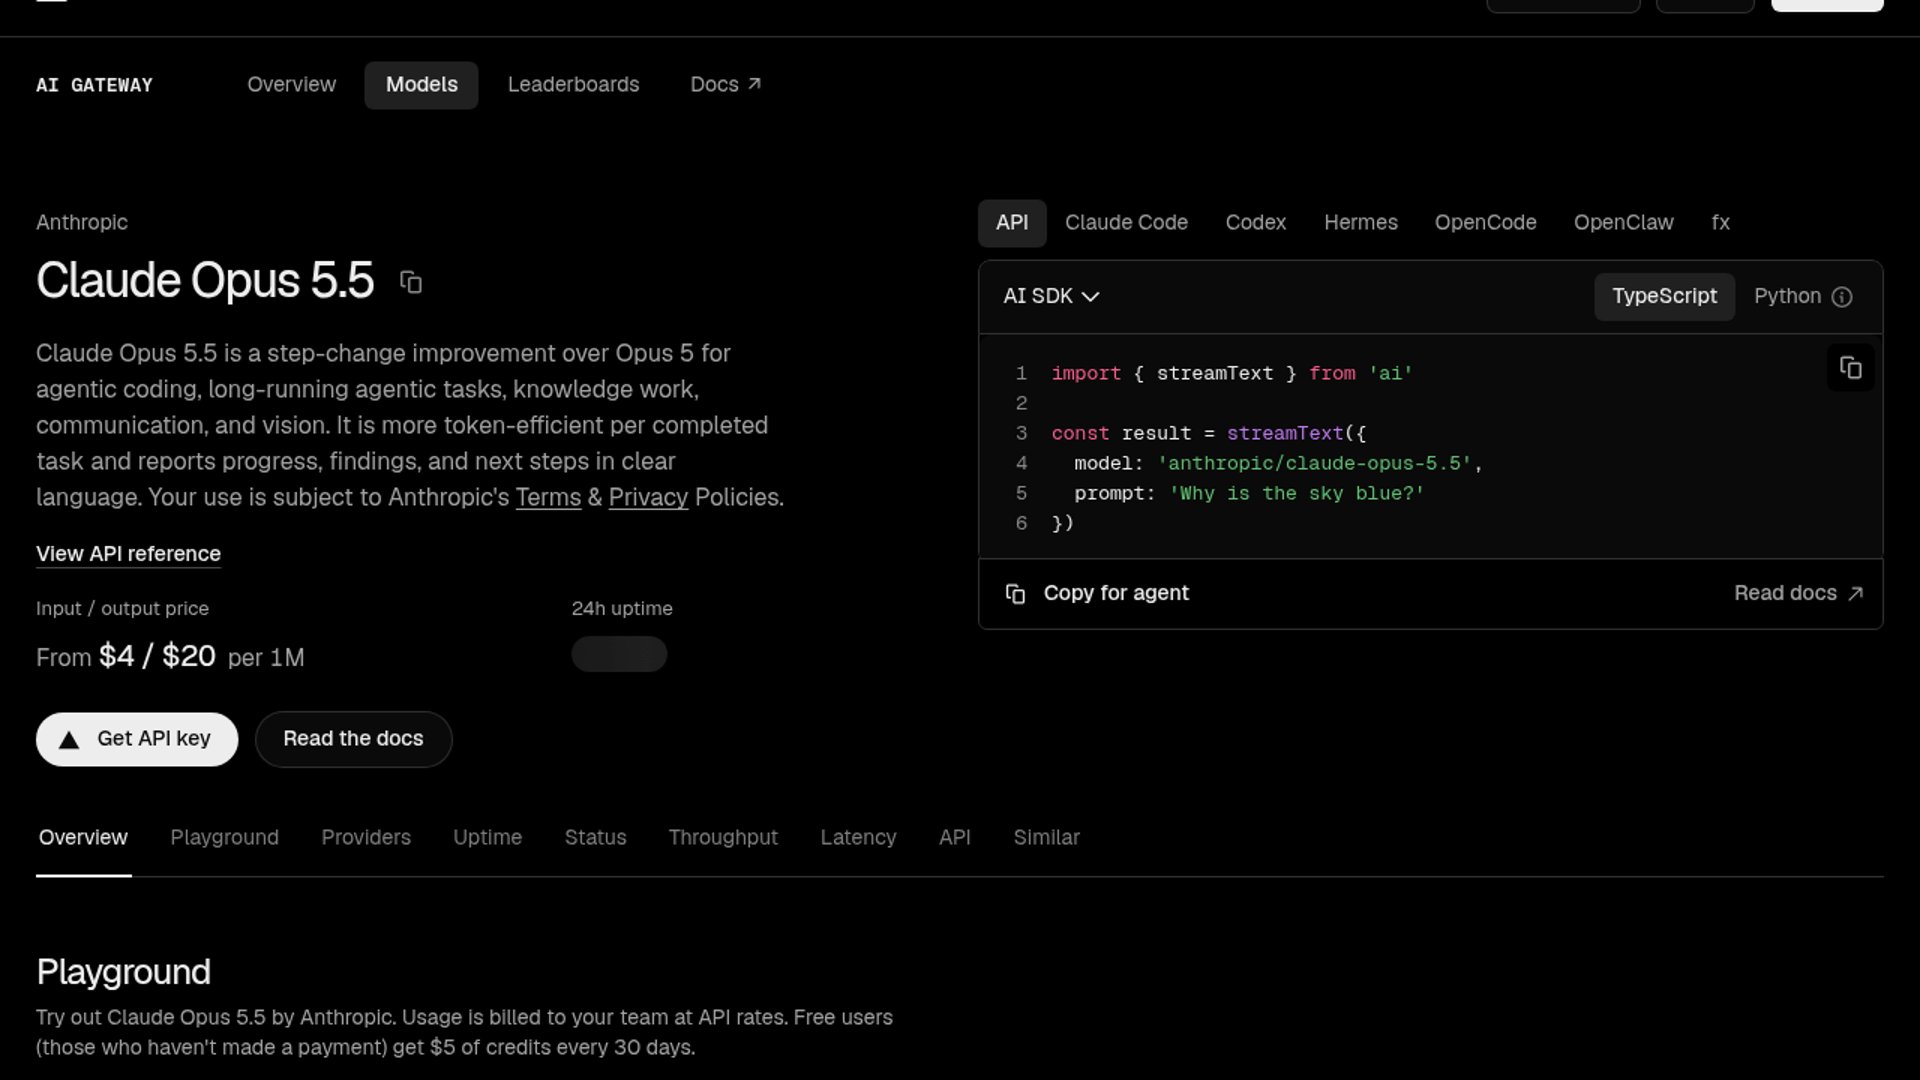Viewport: 1920px width, 1080px height.
Task: Jump to the Status tab
Action: tap(595, 838)
